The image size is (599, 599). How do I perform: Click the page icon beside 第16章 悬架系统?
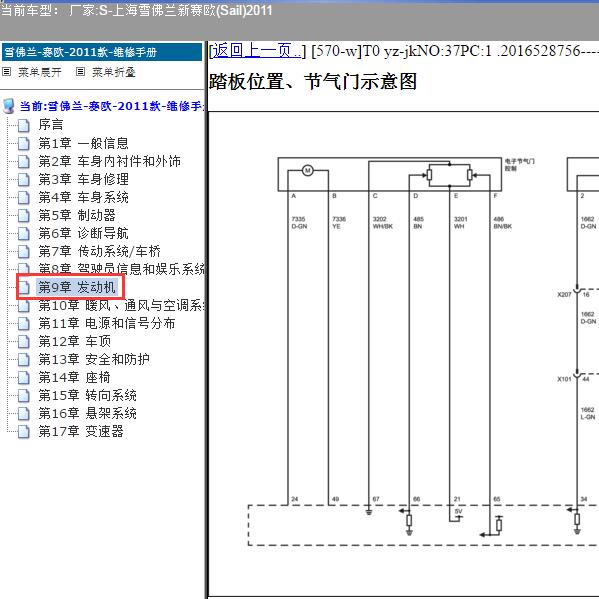click(x=24, y=413)
